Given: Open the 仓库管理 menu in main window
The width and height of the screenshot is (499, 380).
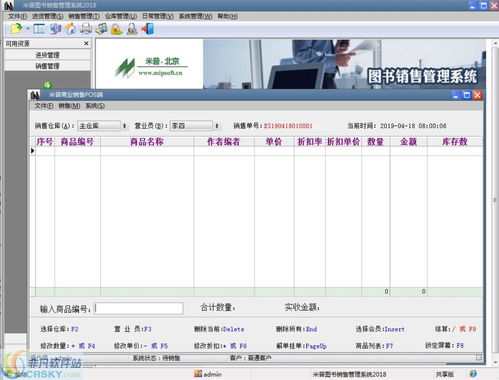Looking at the screenshot, I should [x=121, y=16].
